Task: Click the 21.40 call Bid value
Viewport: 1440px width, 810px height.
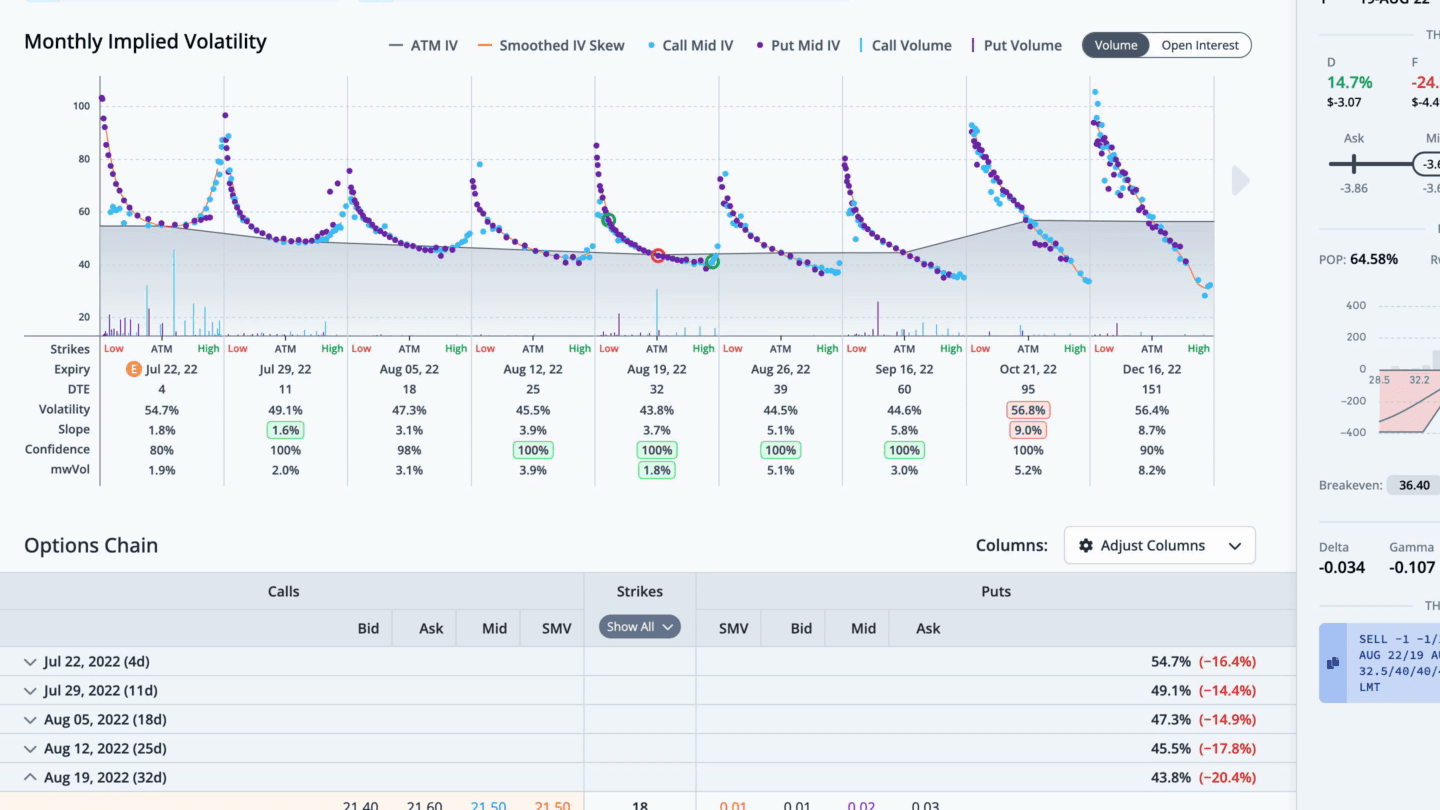Action: (360, 805)
